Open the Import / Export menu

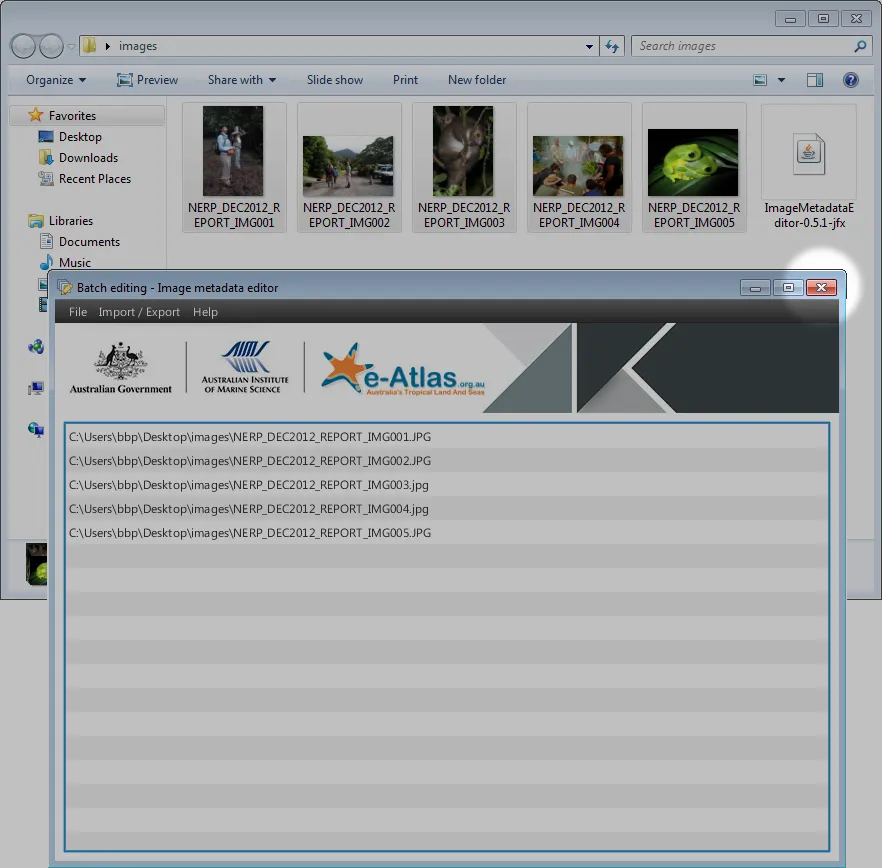[139, 312]
